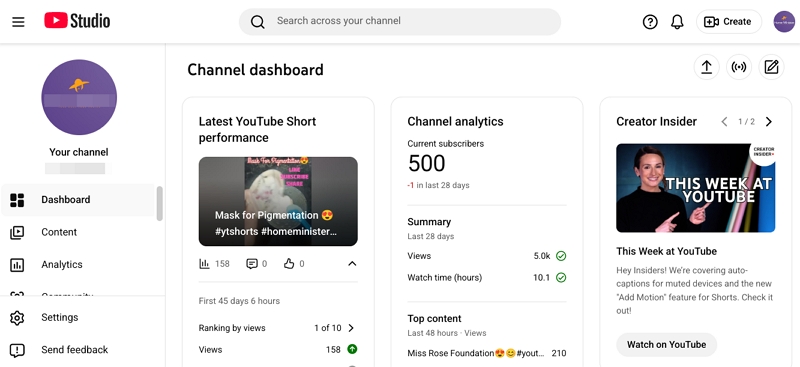
Task: Click the '-1 in last 28 days' text
Action: [438, 185]
